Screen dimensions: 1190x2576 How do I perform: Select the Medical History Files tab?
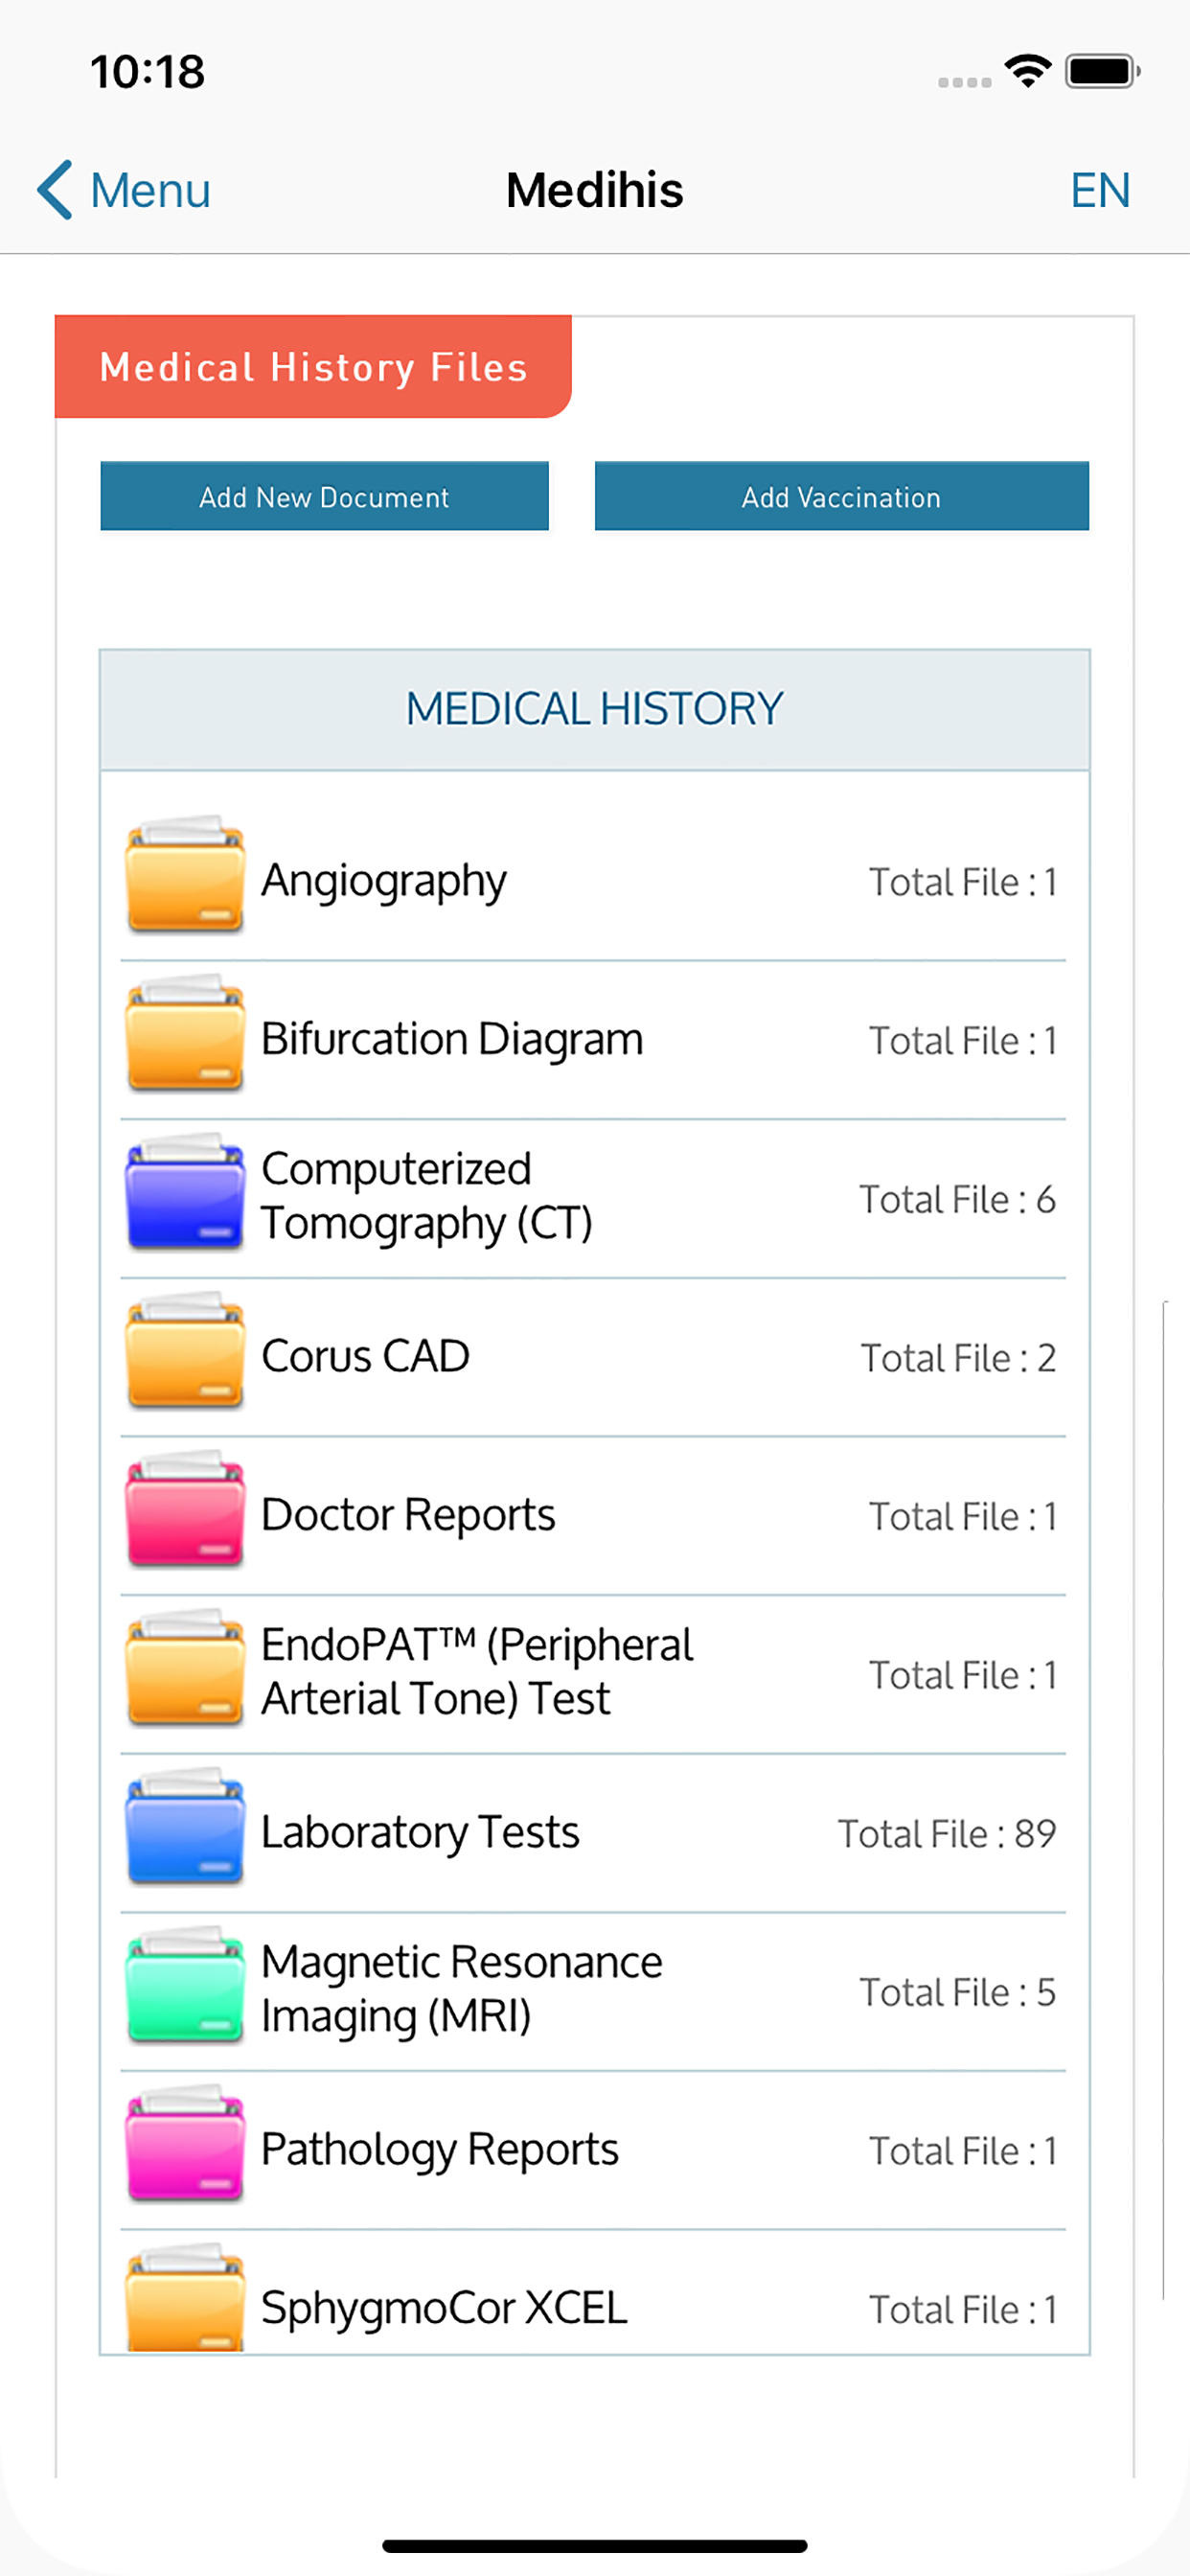click(x=313, y=367)
